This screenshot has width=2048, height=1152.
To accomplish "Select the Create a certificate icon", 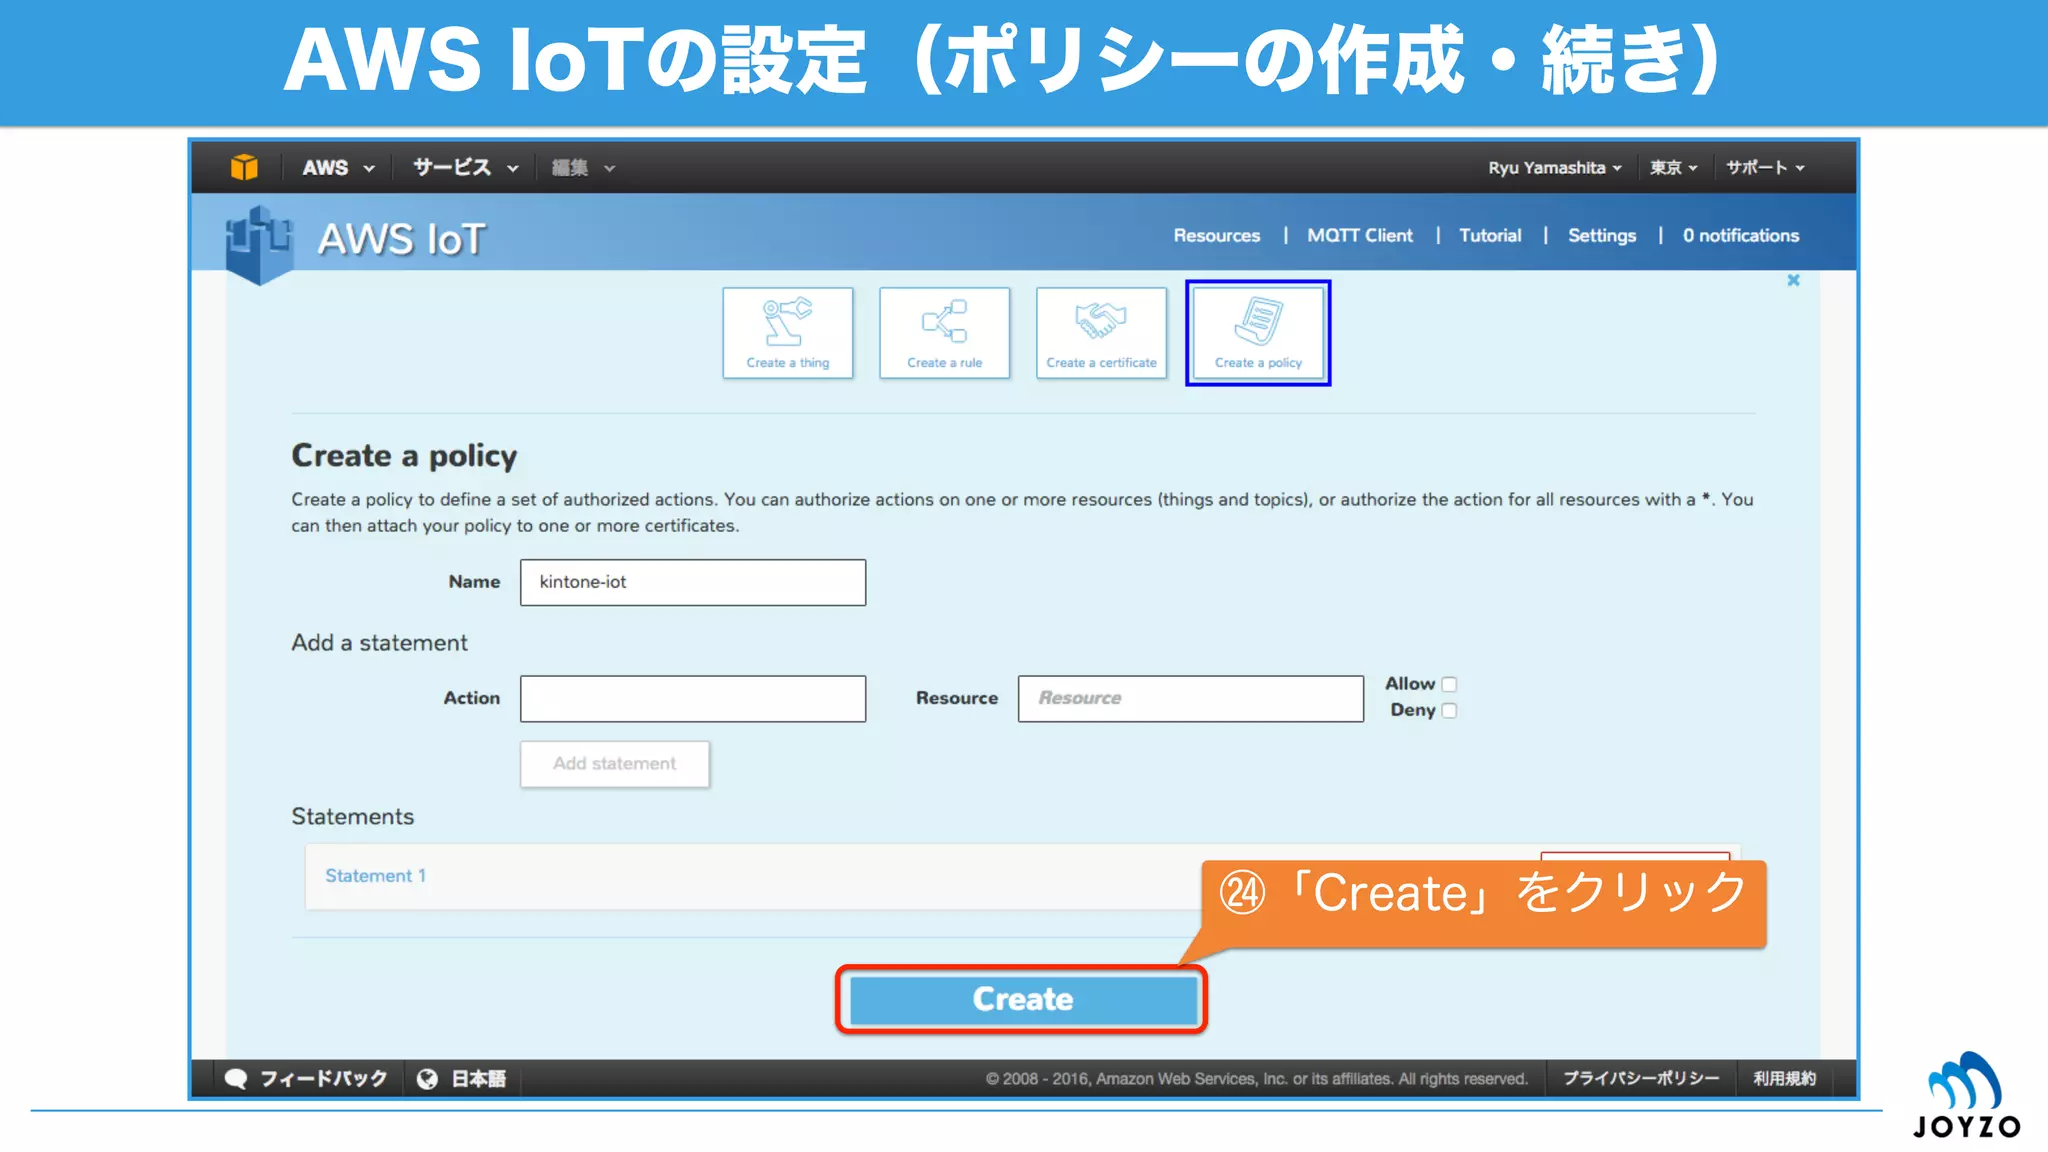I will pyautogui.click(x=1101, y=333).
